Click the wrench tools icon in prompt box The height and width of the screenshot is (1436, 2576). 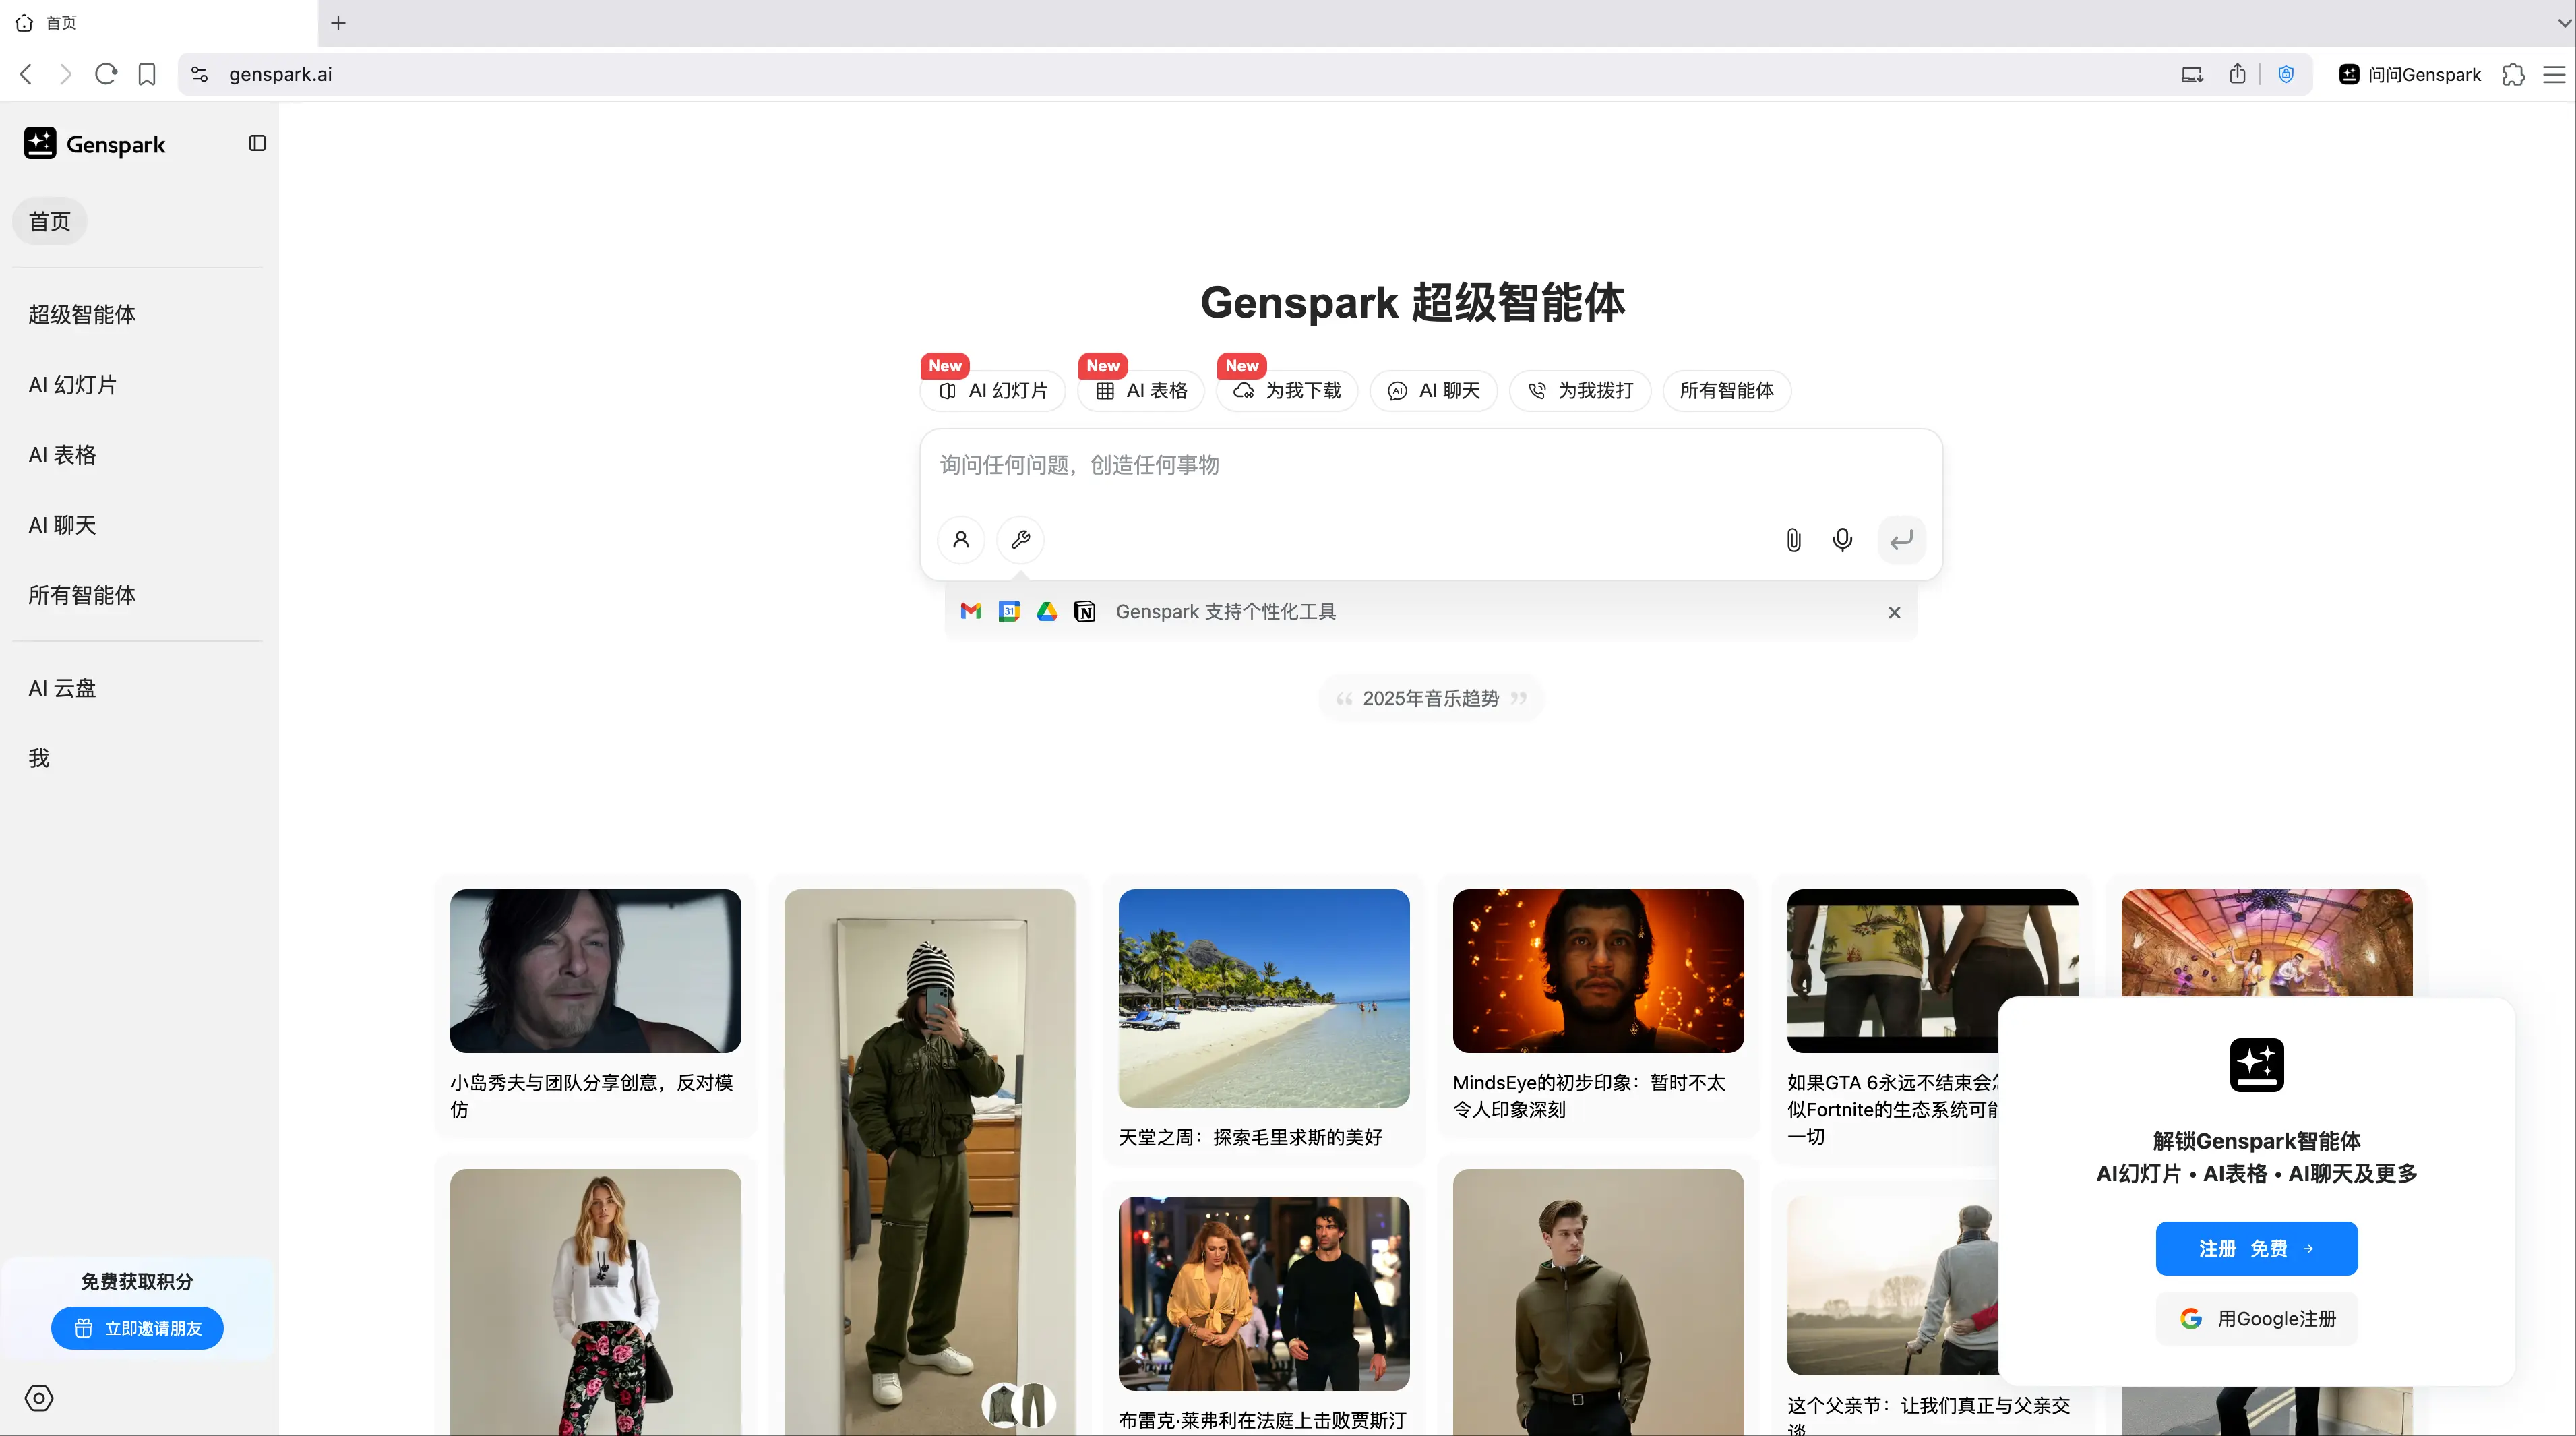[1020, 540]
